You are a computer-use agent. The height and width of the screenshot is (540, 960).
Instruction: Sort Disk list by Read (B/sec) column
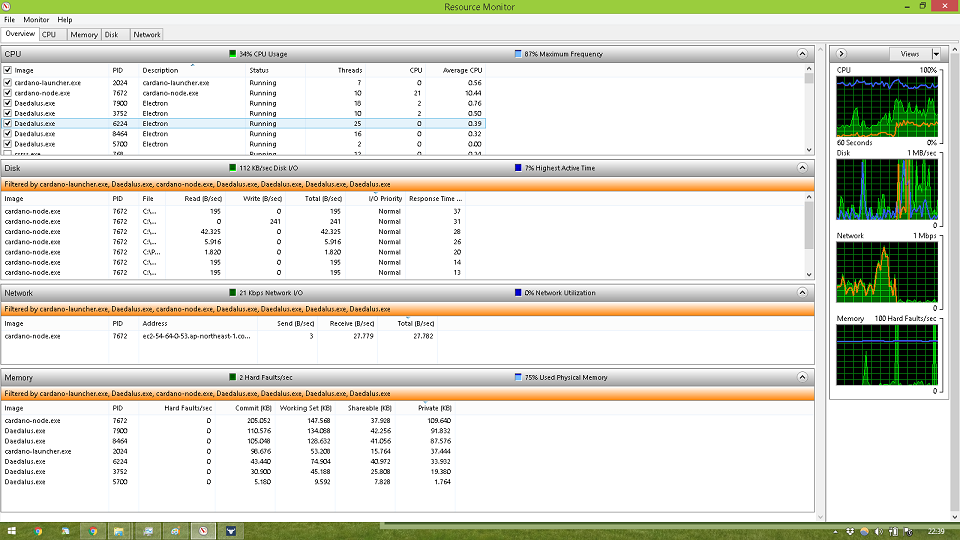coord(203,199)
